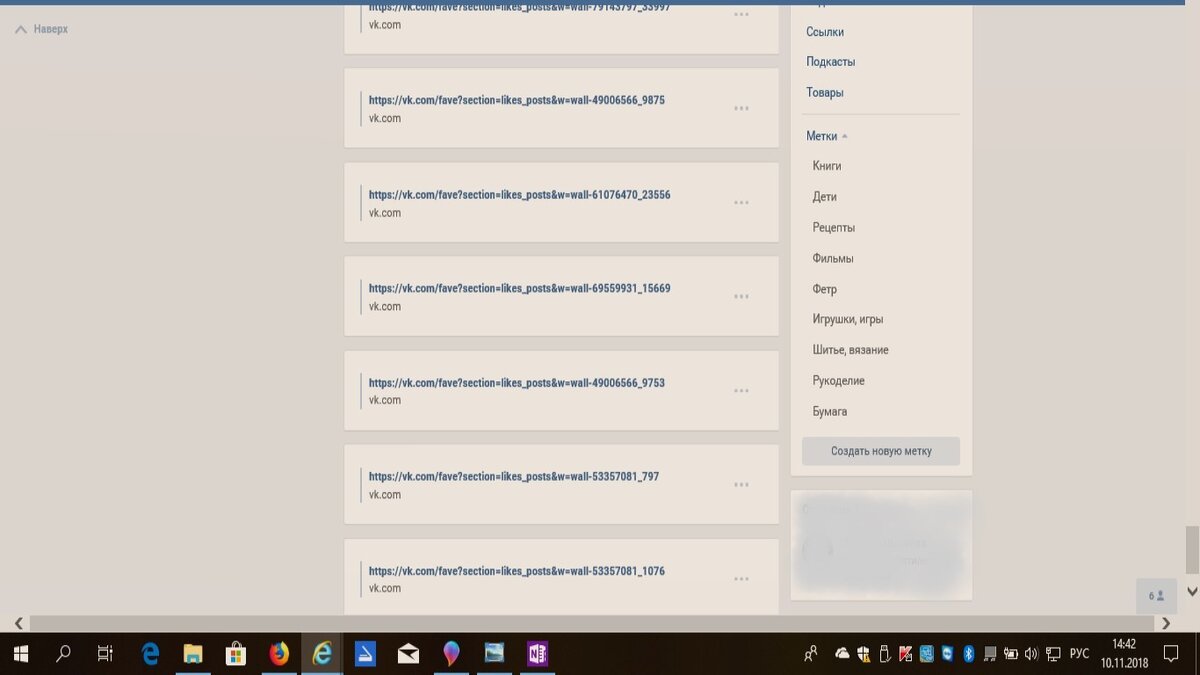The width and height of the screenshot is (1200, 675).
Task: Click vk.com under the wall-53357081_797 link
Action: pyautogui.click(x=385, y=495)
